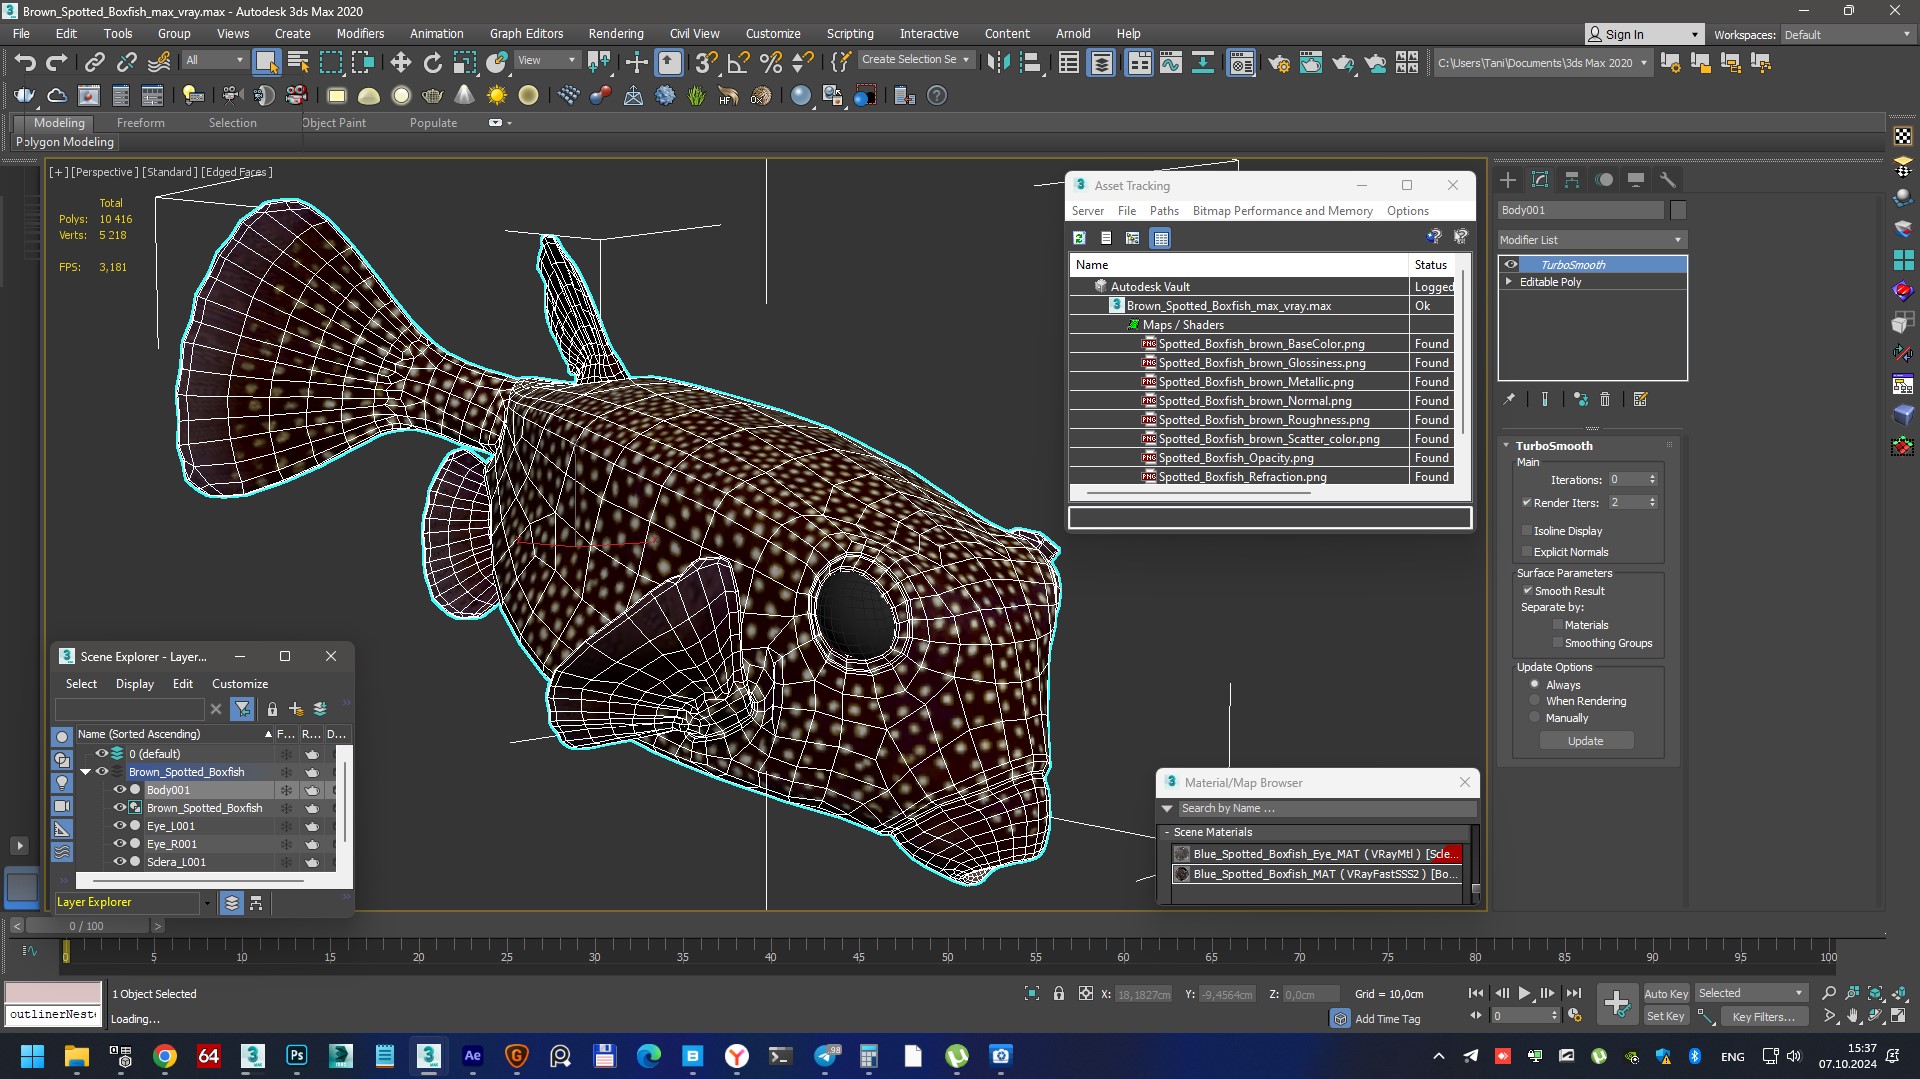Click the time slider 0 / 100 handle

[x=86, y=926]
